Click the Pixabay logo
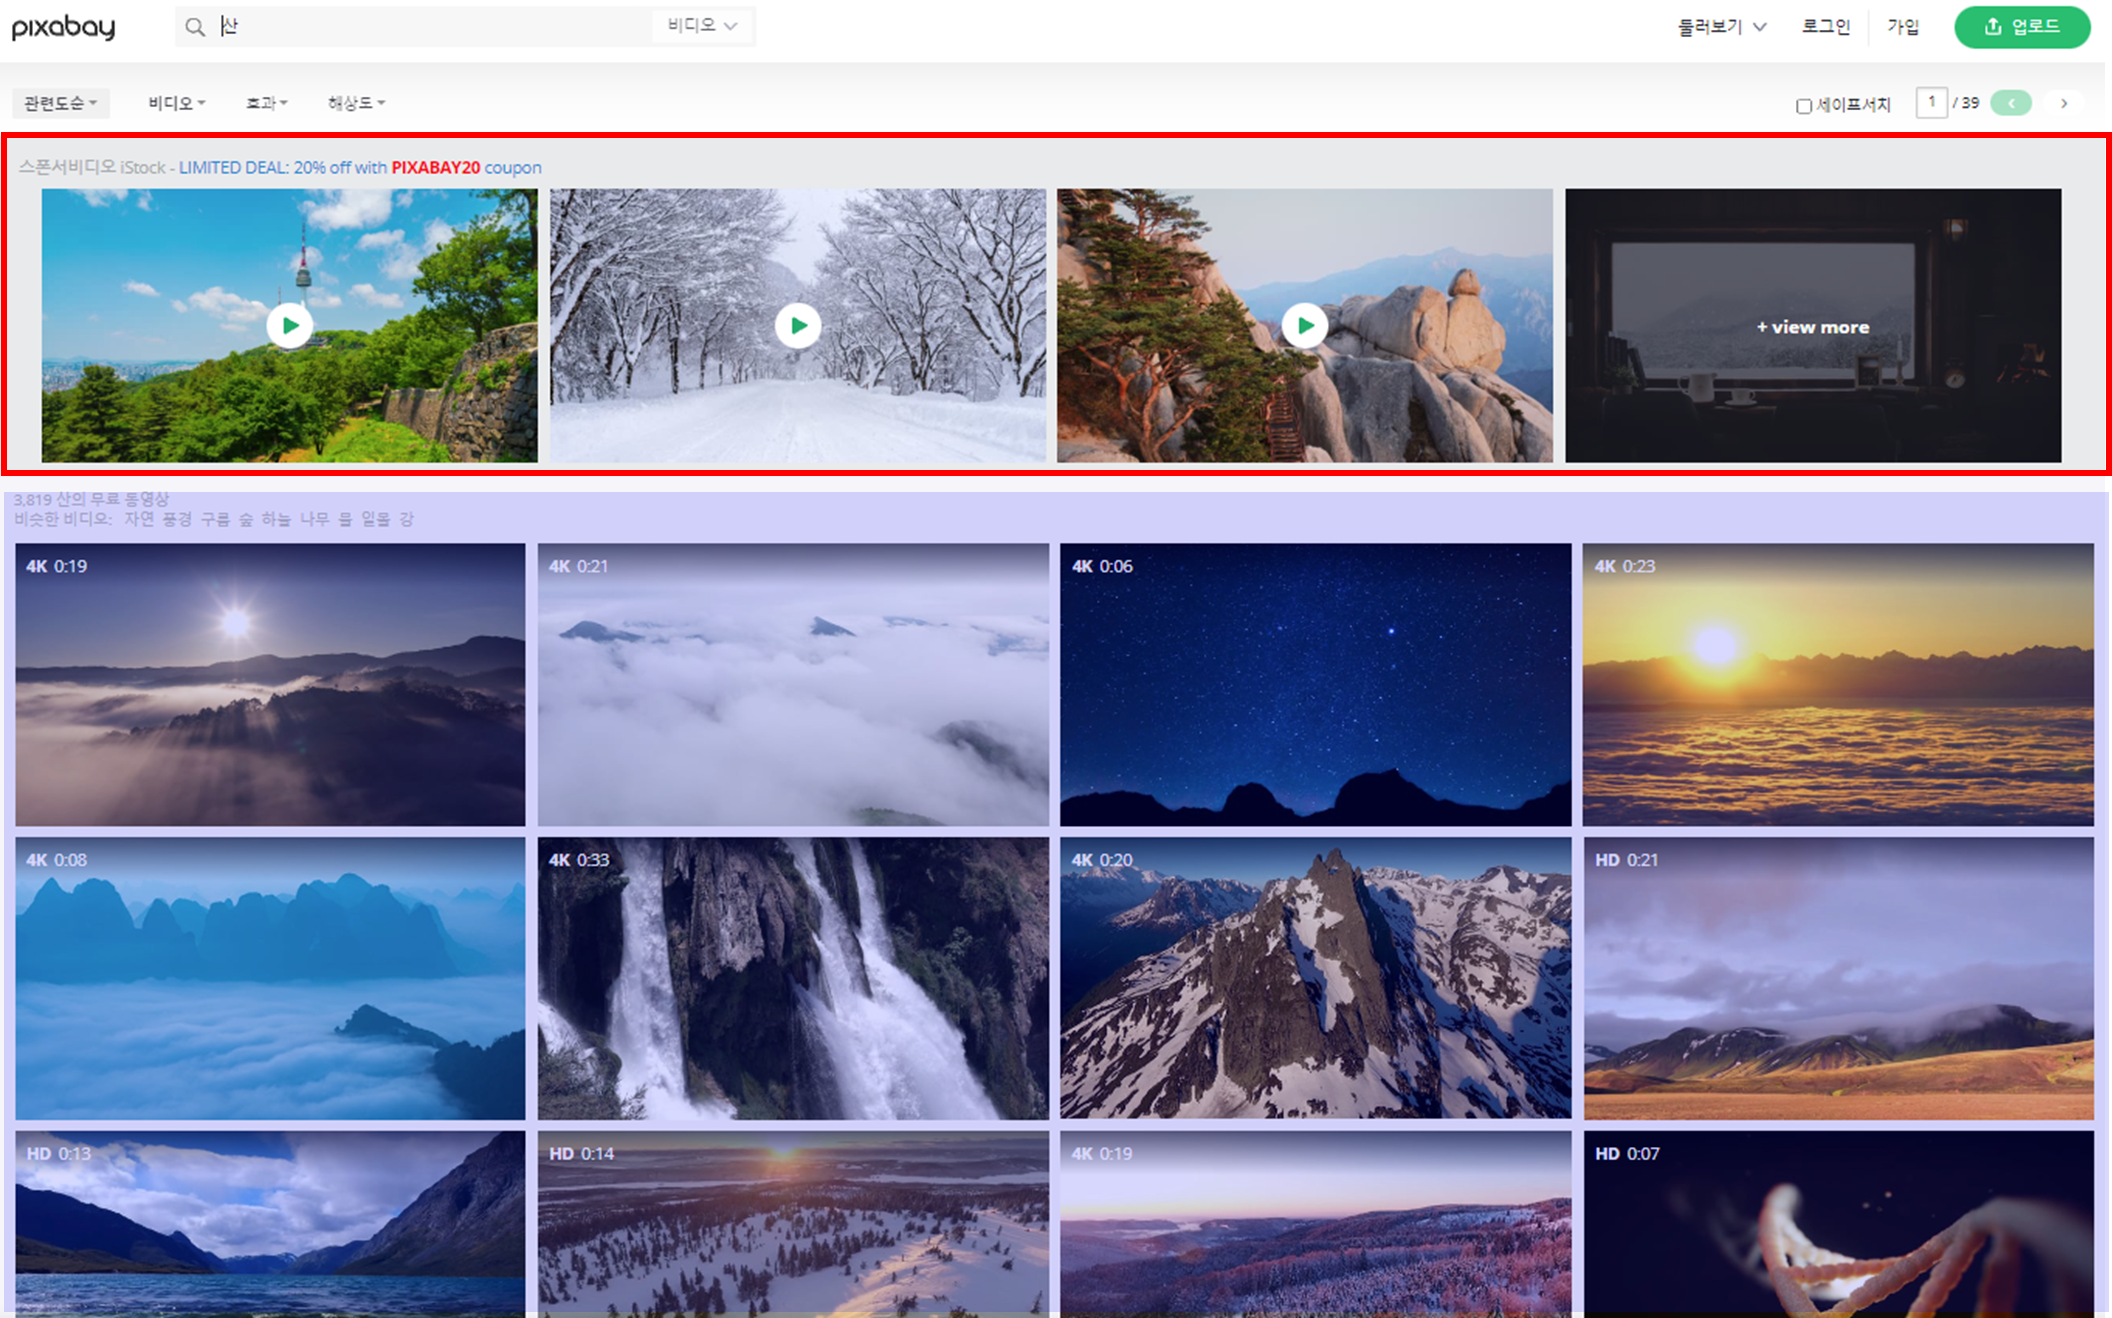Image resolution: width=2112 pixels, height=1318 pixels. (x=63, y=27)
